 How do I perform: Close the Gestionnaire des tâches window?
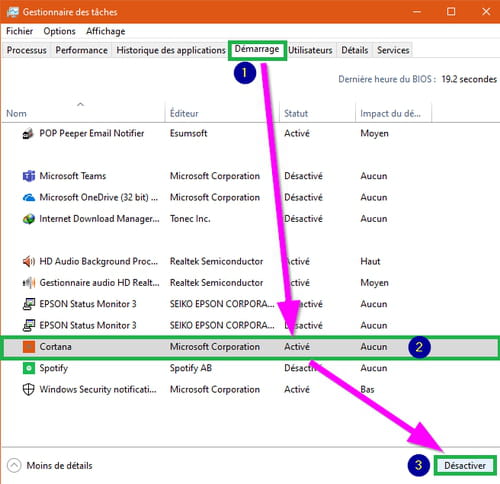[486, 12]
